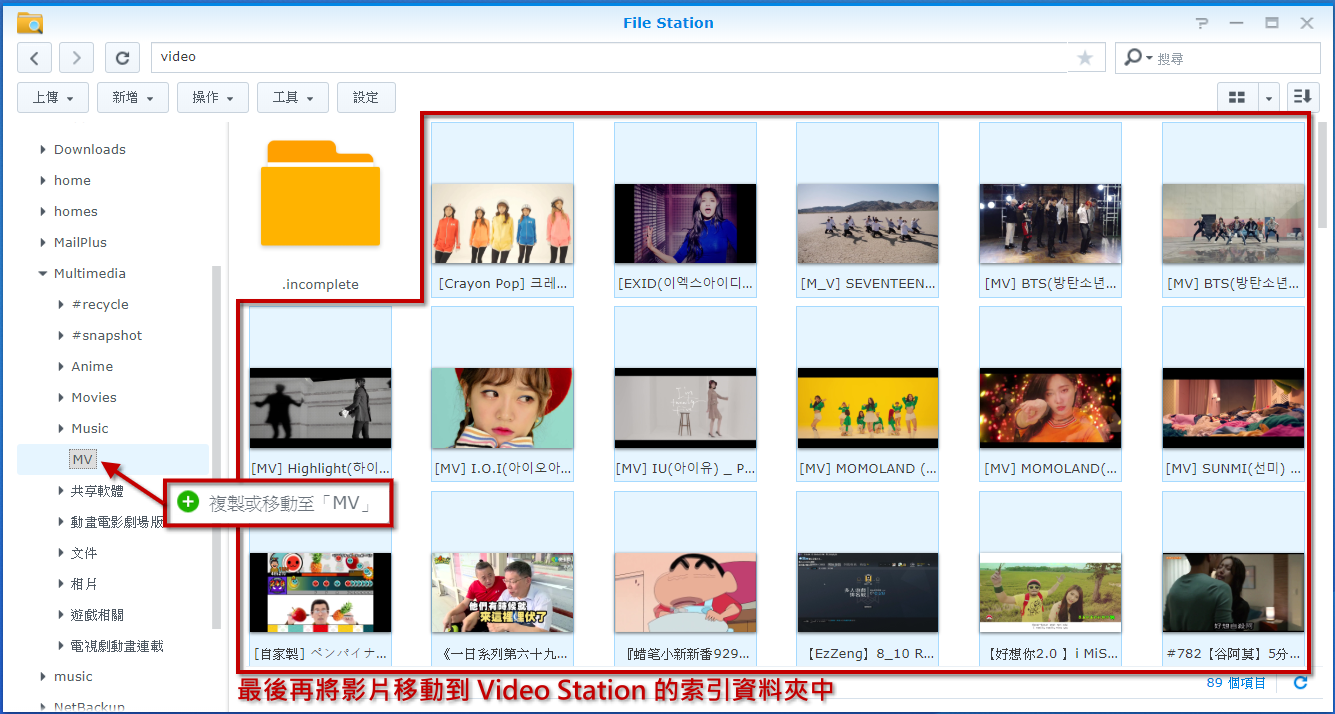Click into the 搜尋 search box
1335x714 pixels.
1235,58
